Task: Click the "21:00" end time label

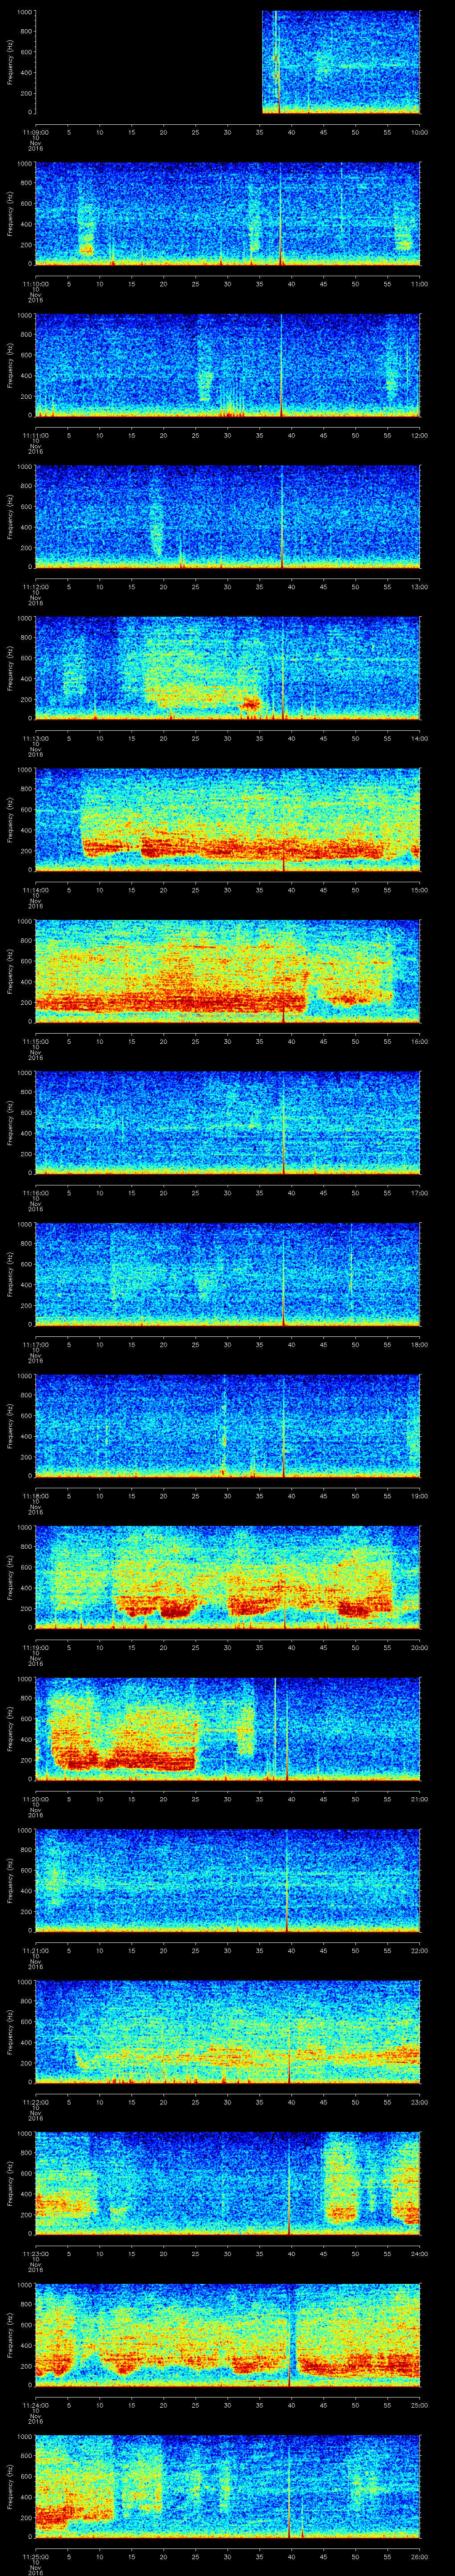Action: (419, 1799)
